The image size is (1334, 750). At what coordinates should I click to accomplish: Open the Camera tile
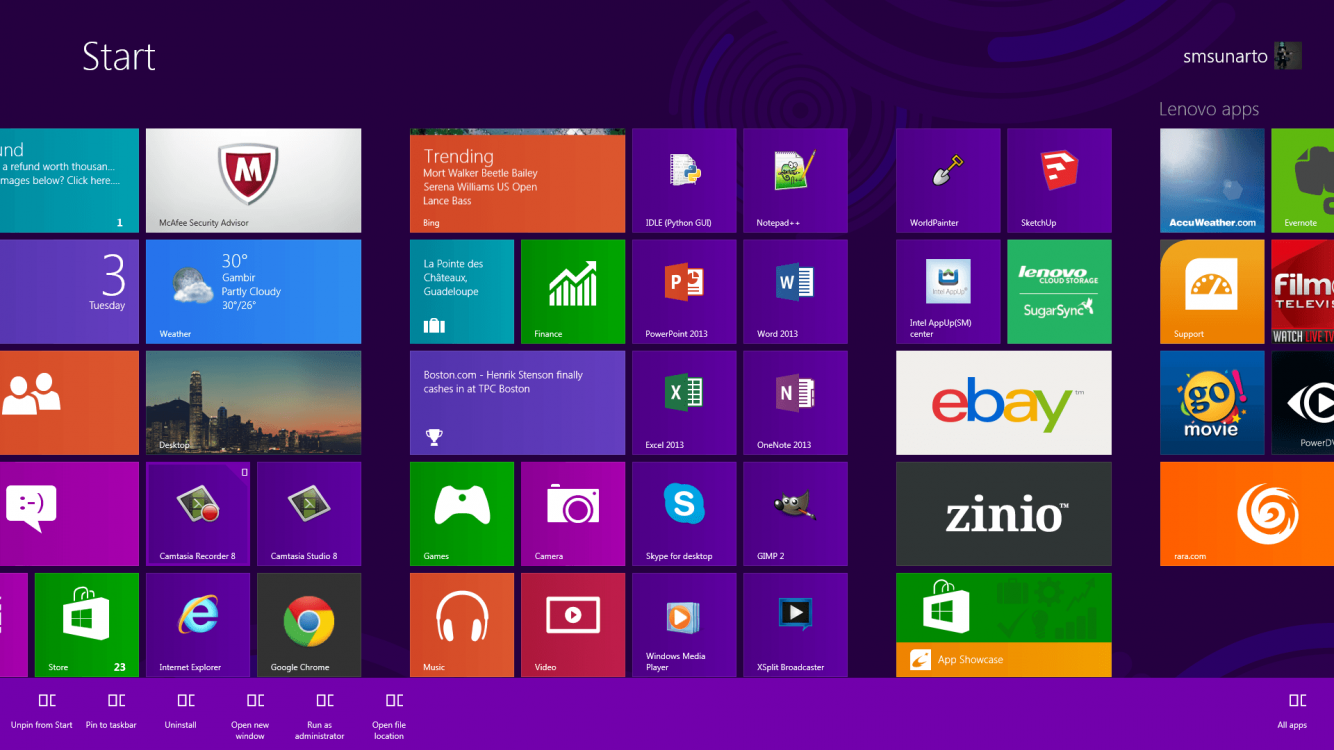[573, 514]
